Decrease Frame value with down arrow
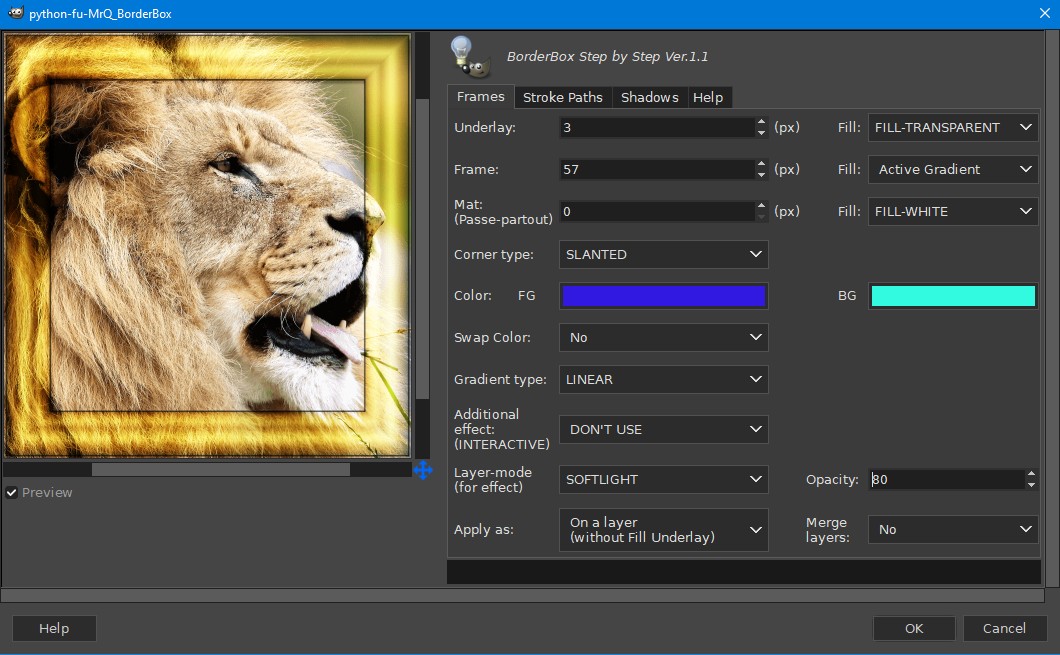 coord(761,175)
